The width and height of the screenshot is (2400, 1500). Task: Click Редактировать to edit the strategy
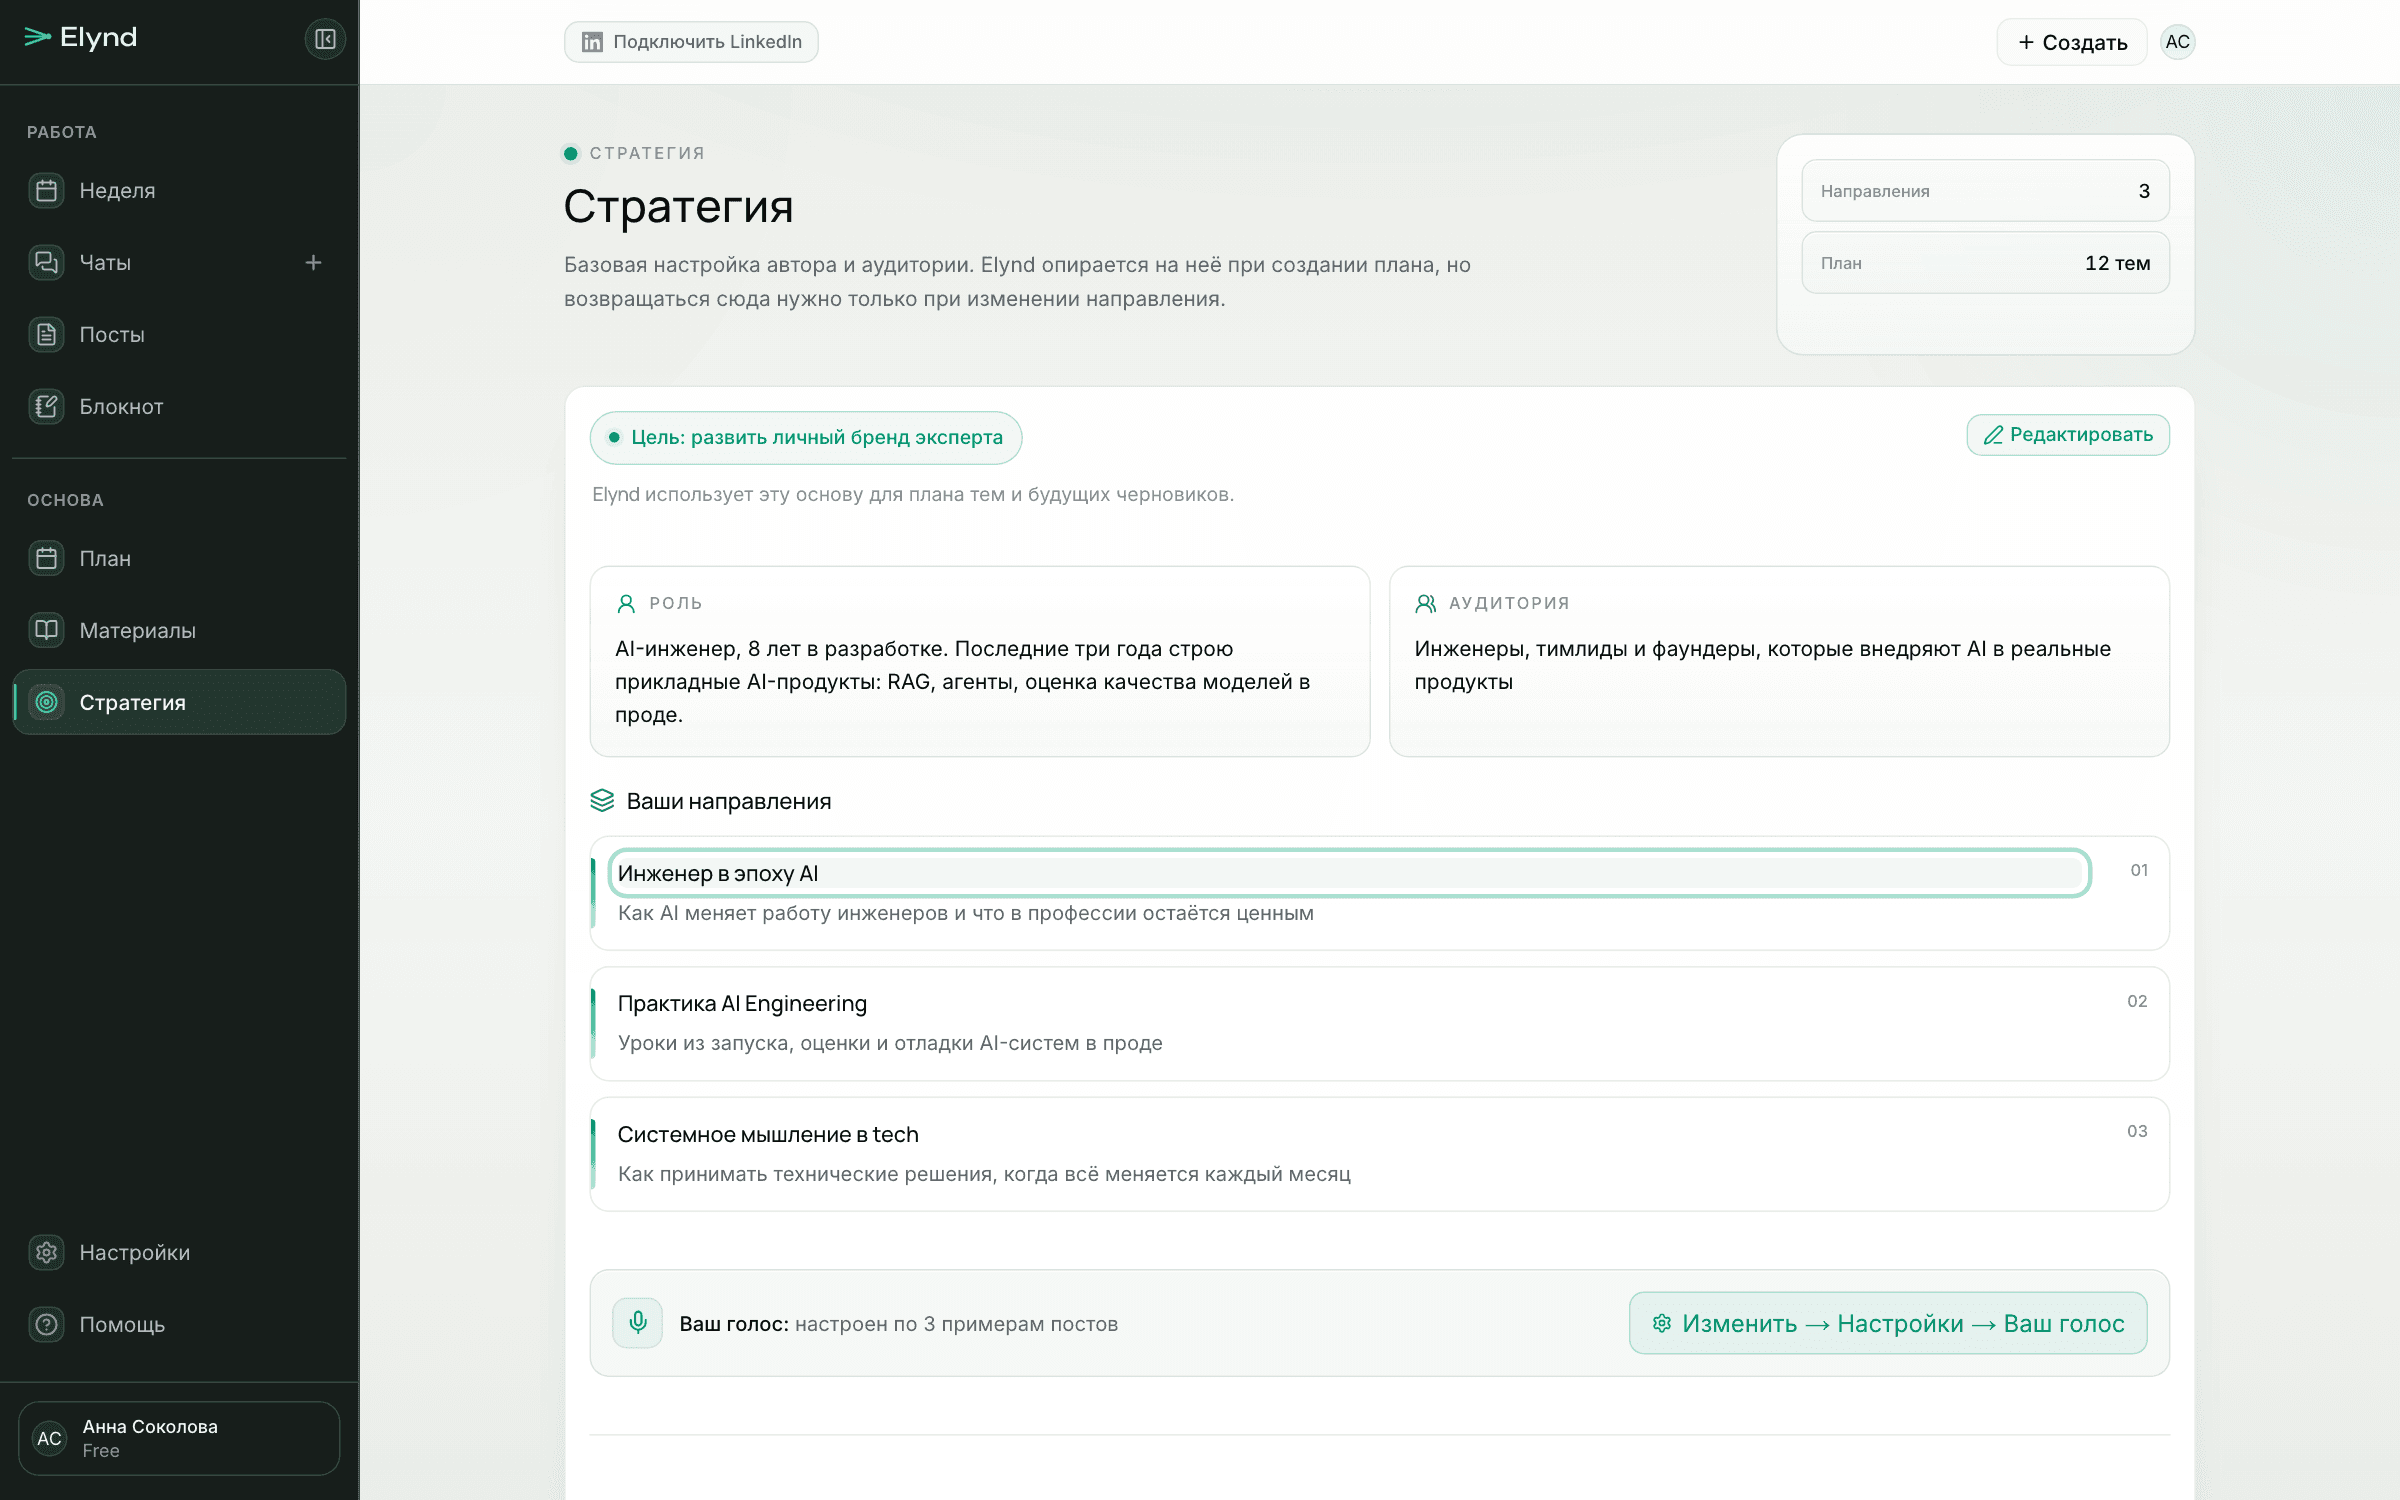point(2068,435)
